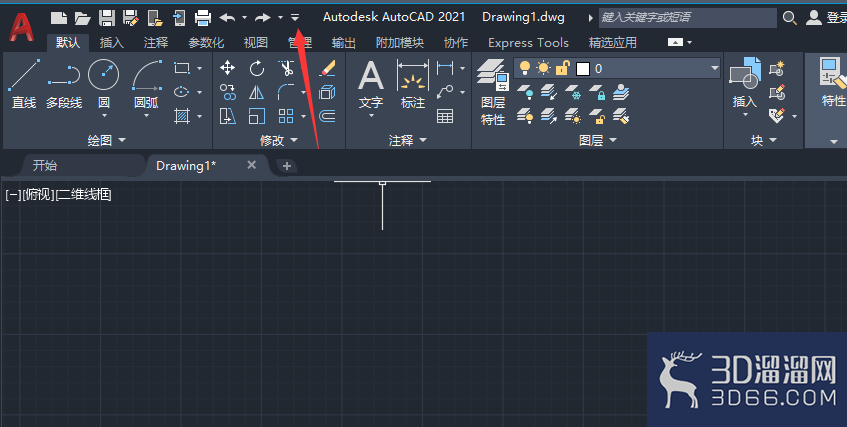Click the 插入 insert block button

tap(745, 84)
